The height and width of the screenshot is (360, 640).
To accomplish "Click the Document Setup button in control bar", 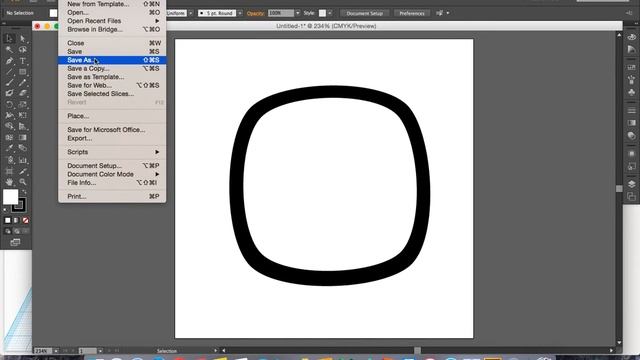I will [x=364, y=13].
